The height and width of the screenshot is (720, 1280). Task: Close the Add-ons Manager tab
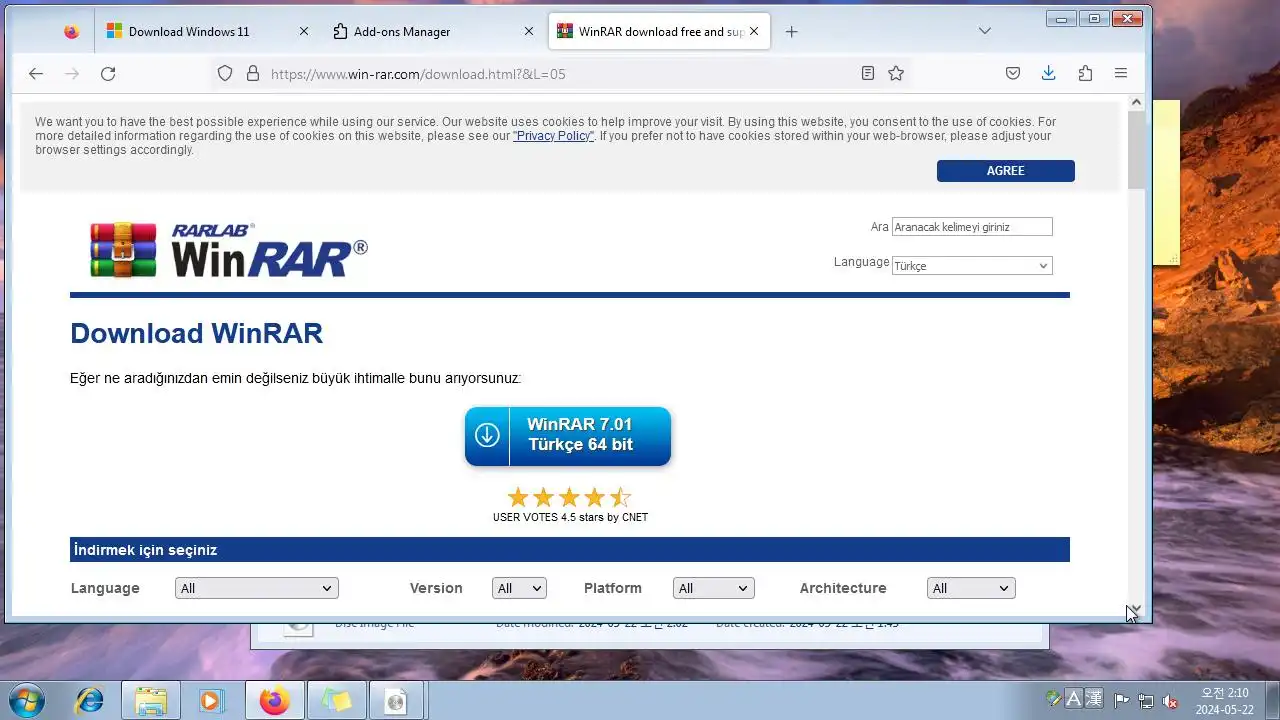pyautogui.click(x=529, y=32)
